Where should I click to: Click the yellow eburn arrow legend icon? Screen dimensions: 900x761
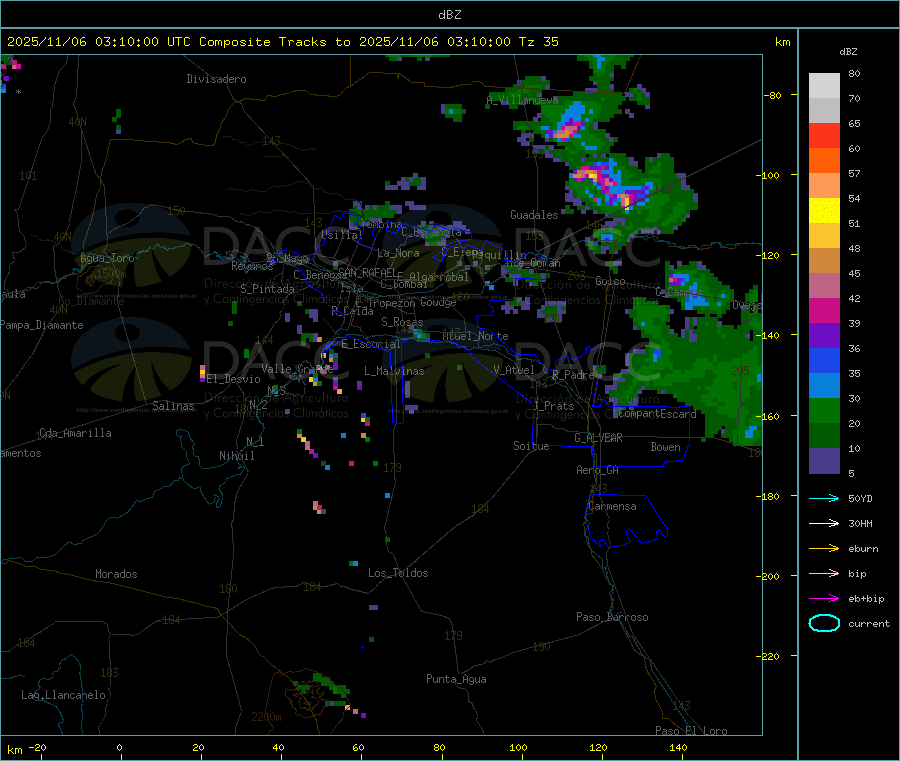pos(824,549)
